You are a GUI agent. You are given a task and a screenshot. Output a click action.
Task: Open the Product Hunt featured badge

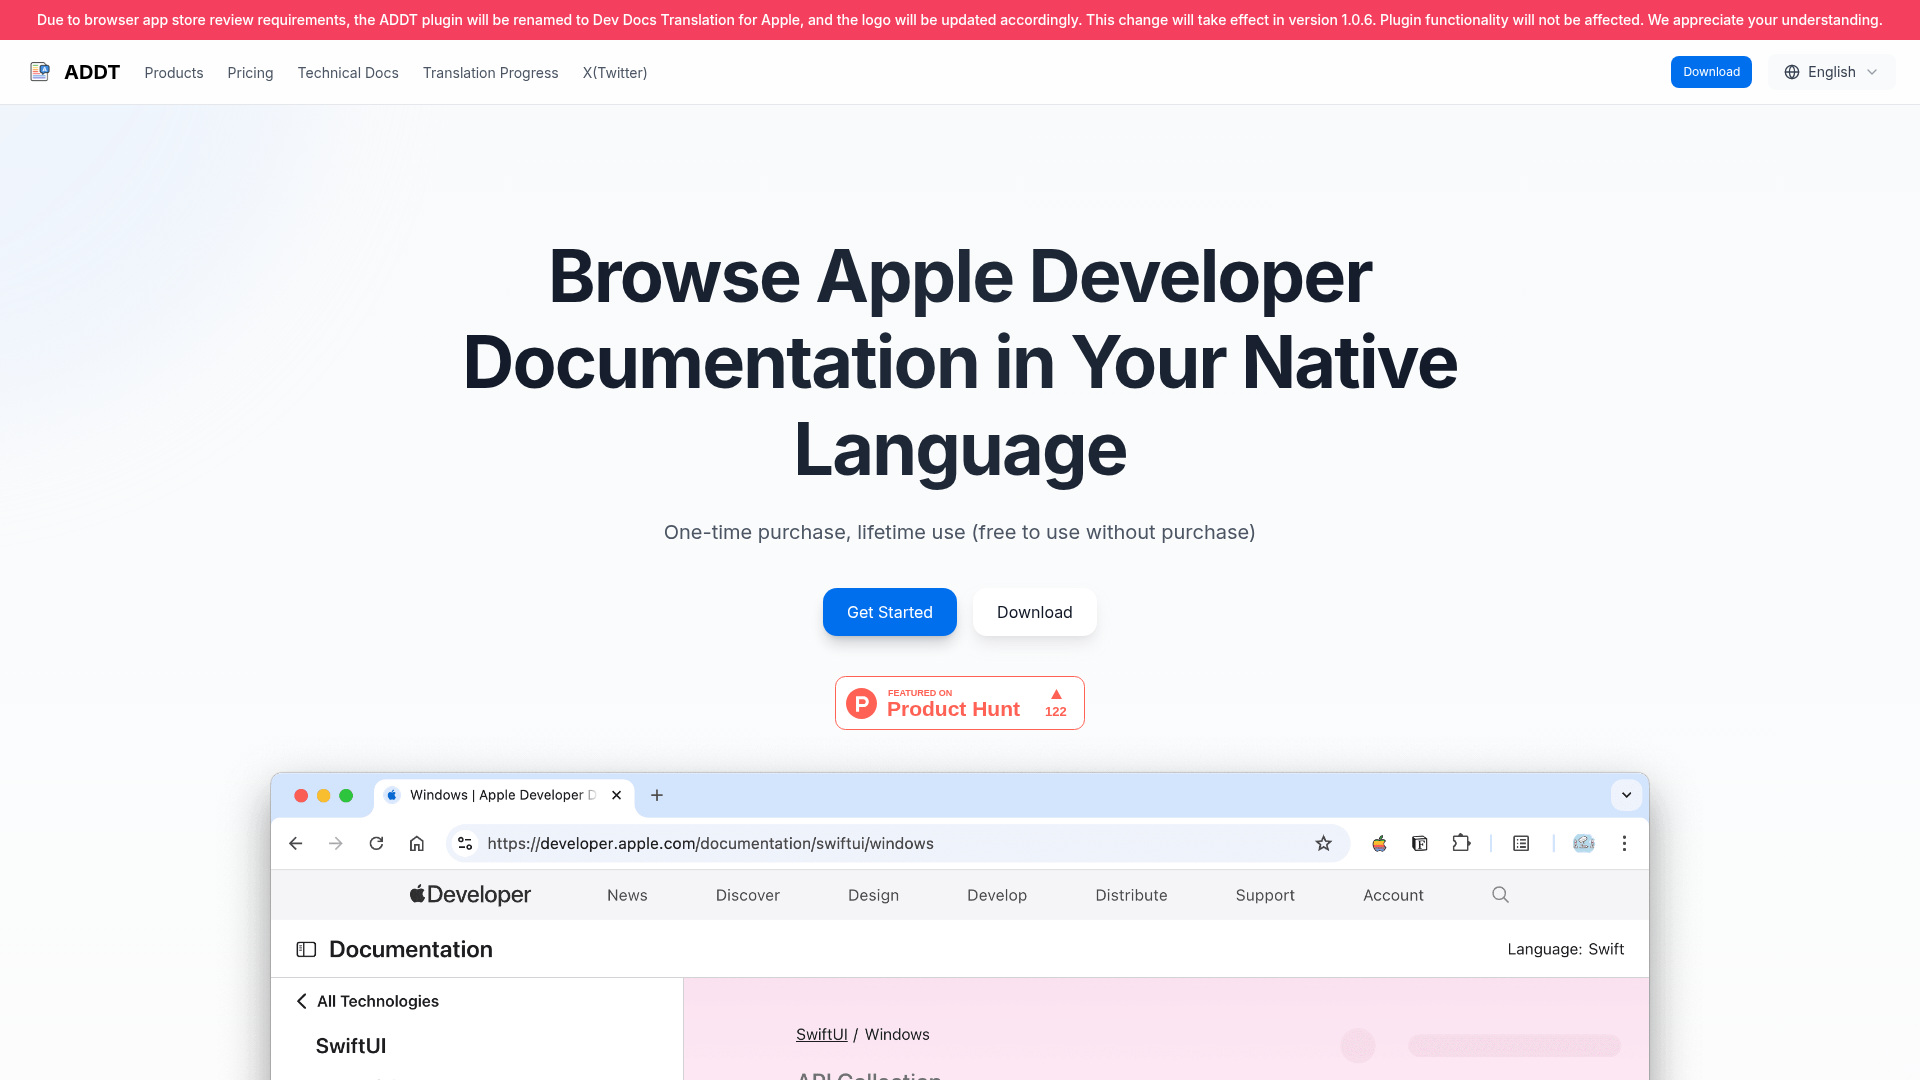click(x=960, y=703)
